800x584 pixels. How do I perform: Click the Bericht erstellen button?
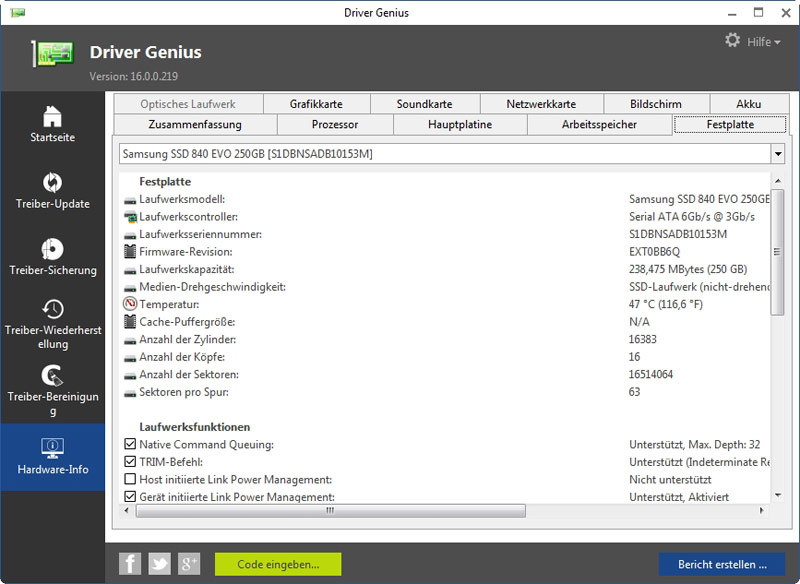722,564
